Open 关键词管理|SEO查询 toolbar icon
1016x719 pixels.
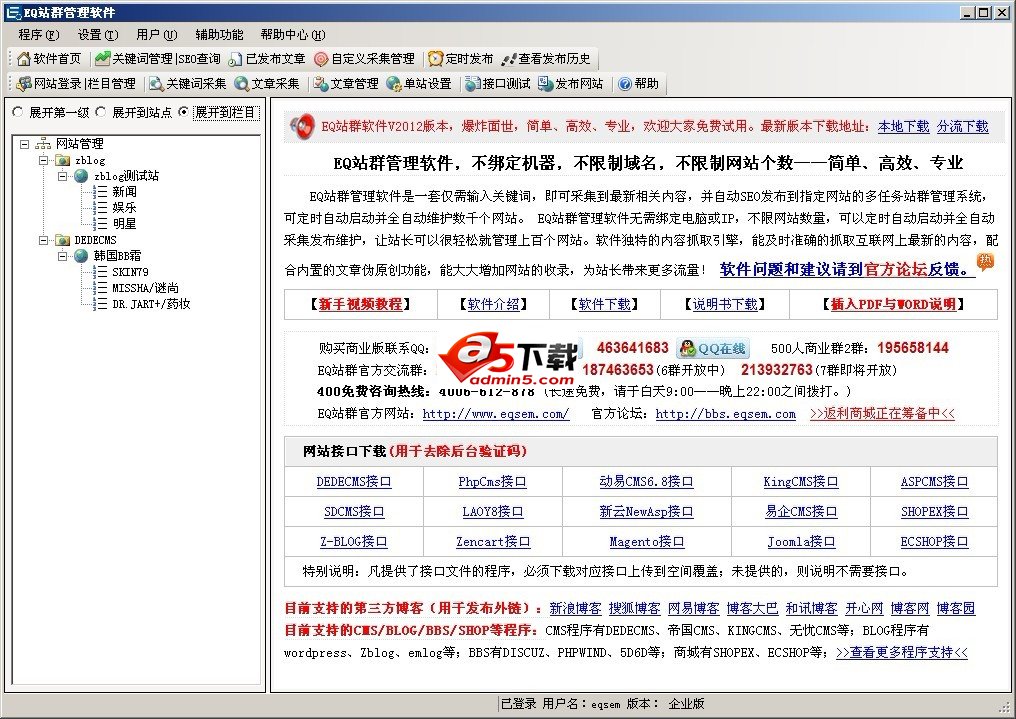(102, 59)
